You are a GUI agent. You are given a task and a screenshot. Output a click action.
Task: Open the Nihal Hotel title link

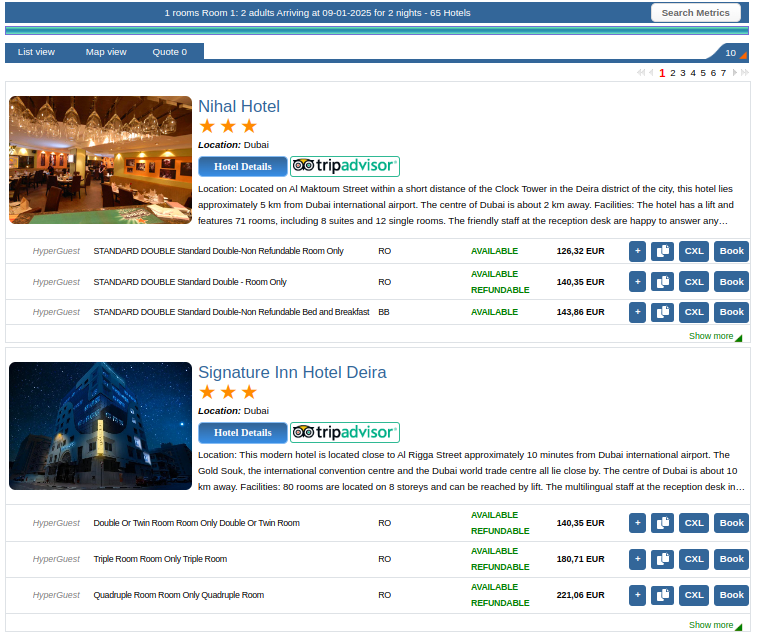point(239,106)
